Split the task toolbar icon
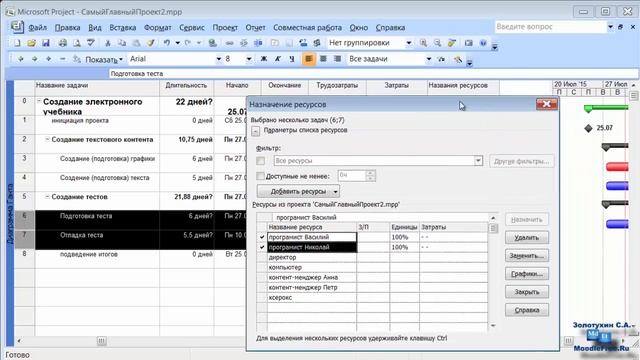640x360 pixels. click(258, 43)
